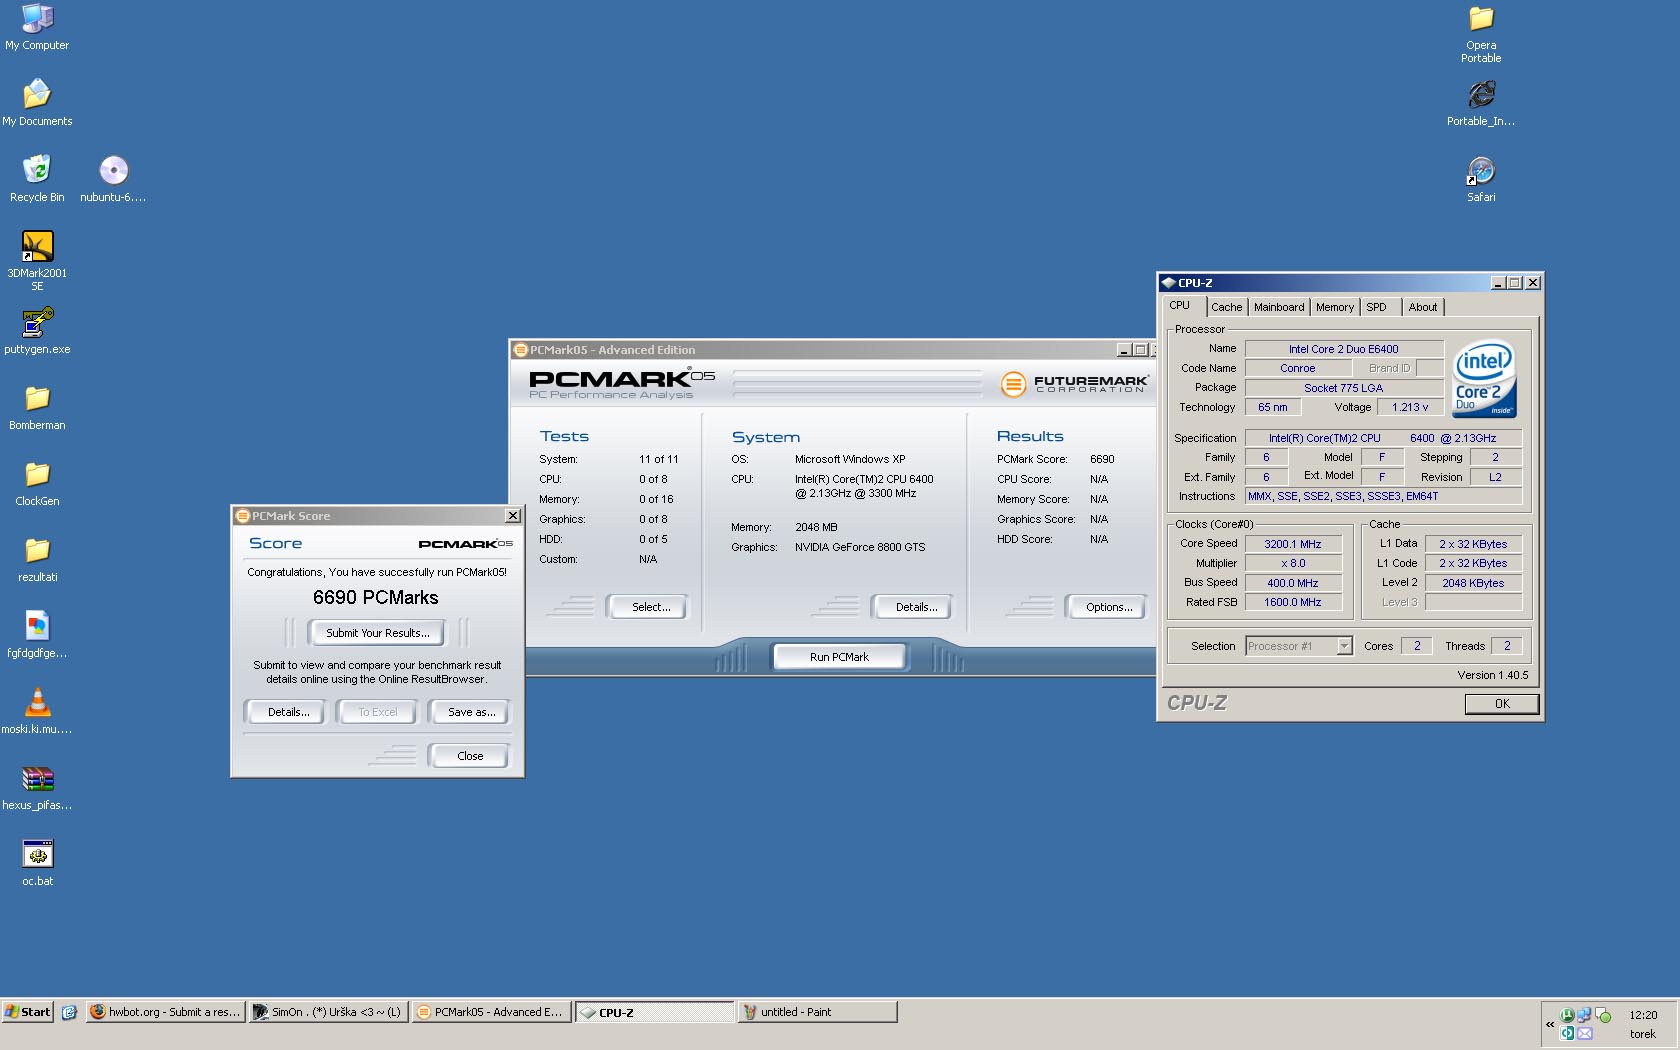Click the Bus Speed value 400.0 MHz
The image size is (1680, 1050).
(1293, 583)
